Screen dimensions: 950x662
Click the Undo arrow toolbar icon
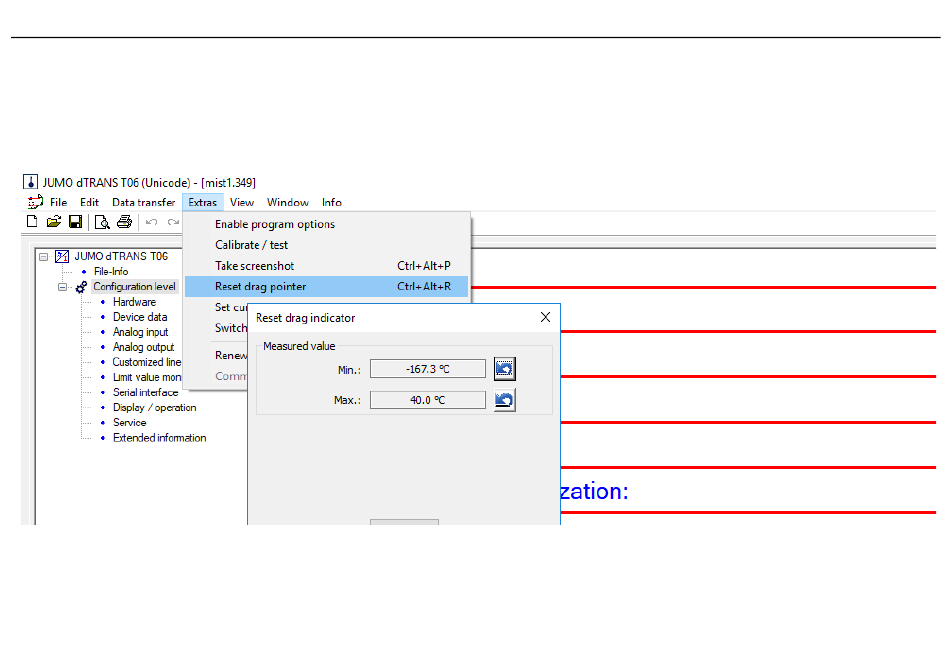click(151, 222)
